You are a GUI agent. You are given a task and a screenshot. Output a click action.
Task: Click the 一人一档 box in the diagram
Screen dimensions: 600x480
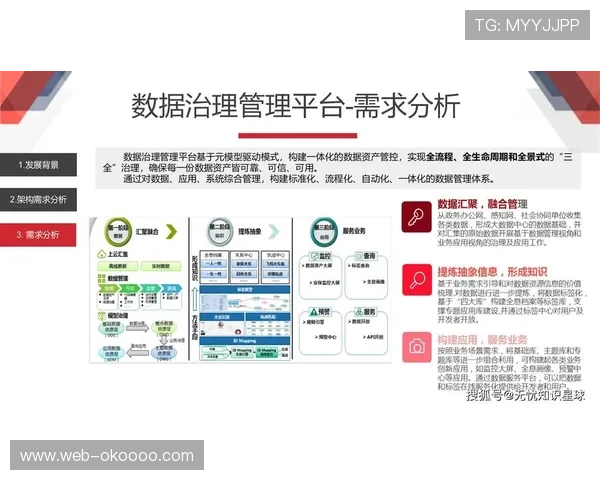click(x=214, y=264)
